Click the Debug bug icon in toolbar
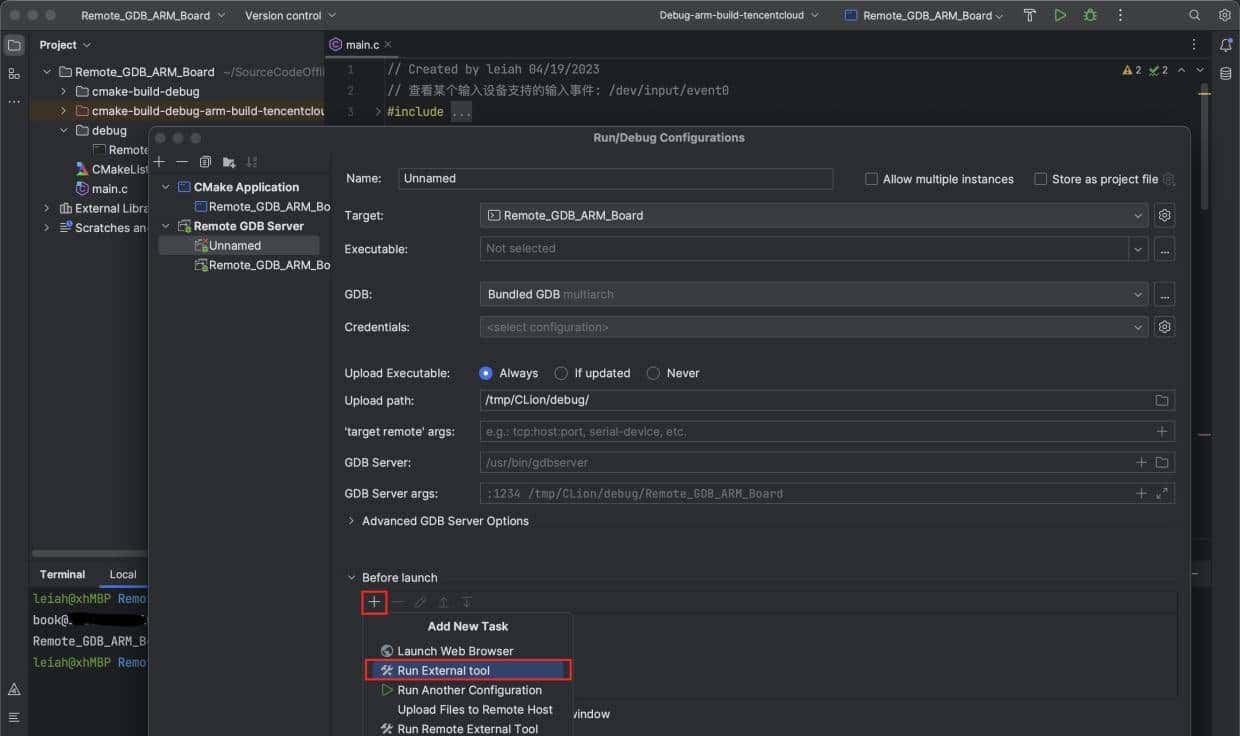The height and width of the screenshot is (736, 1240). (1090, 15)
